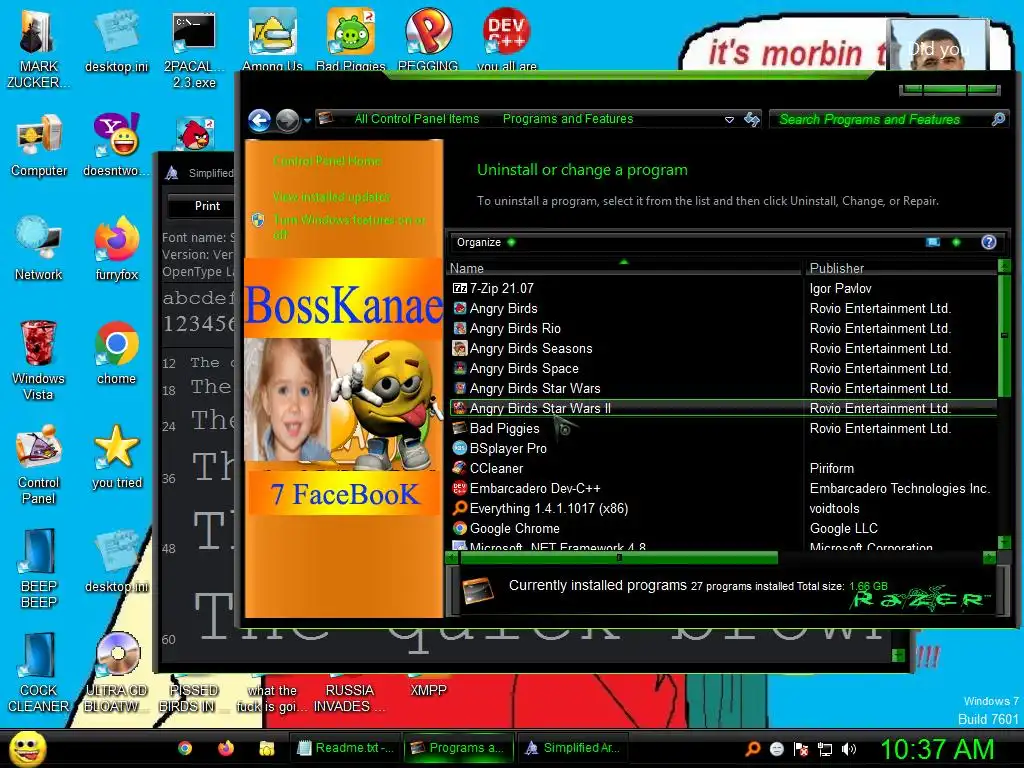1024x768 pixels.
Task: Click the BSplayer Pro list icon
Action: (460, 448)
